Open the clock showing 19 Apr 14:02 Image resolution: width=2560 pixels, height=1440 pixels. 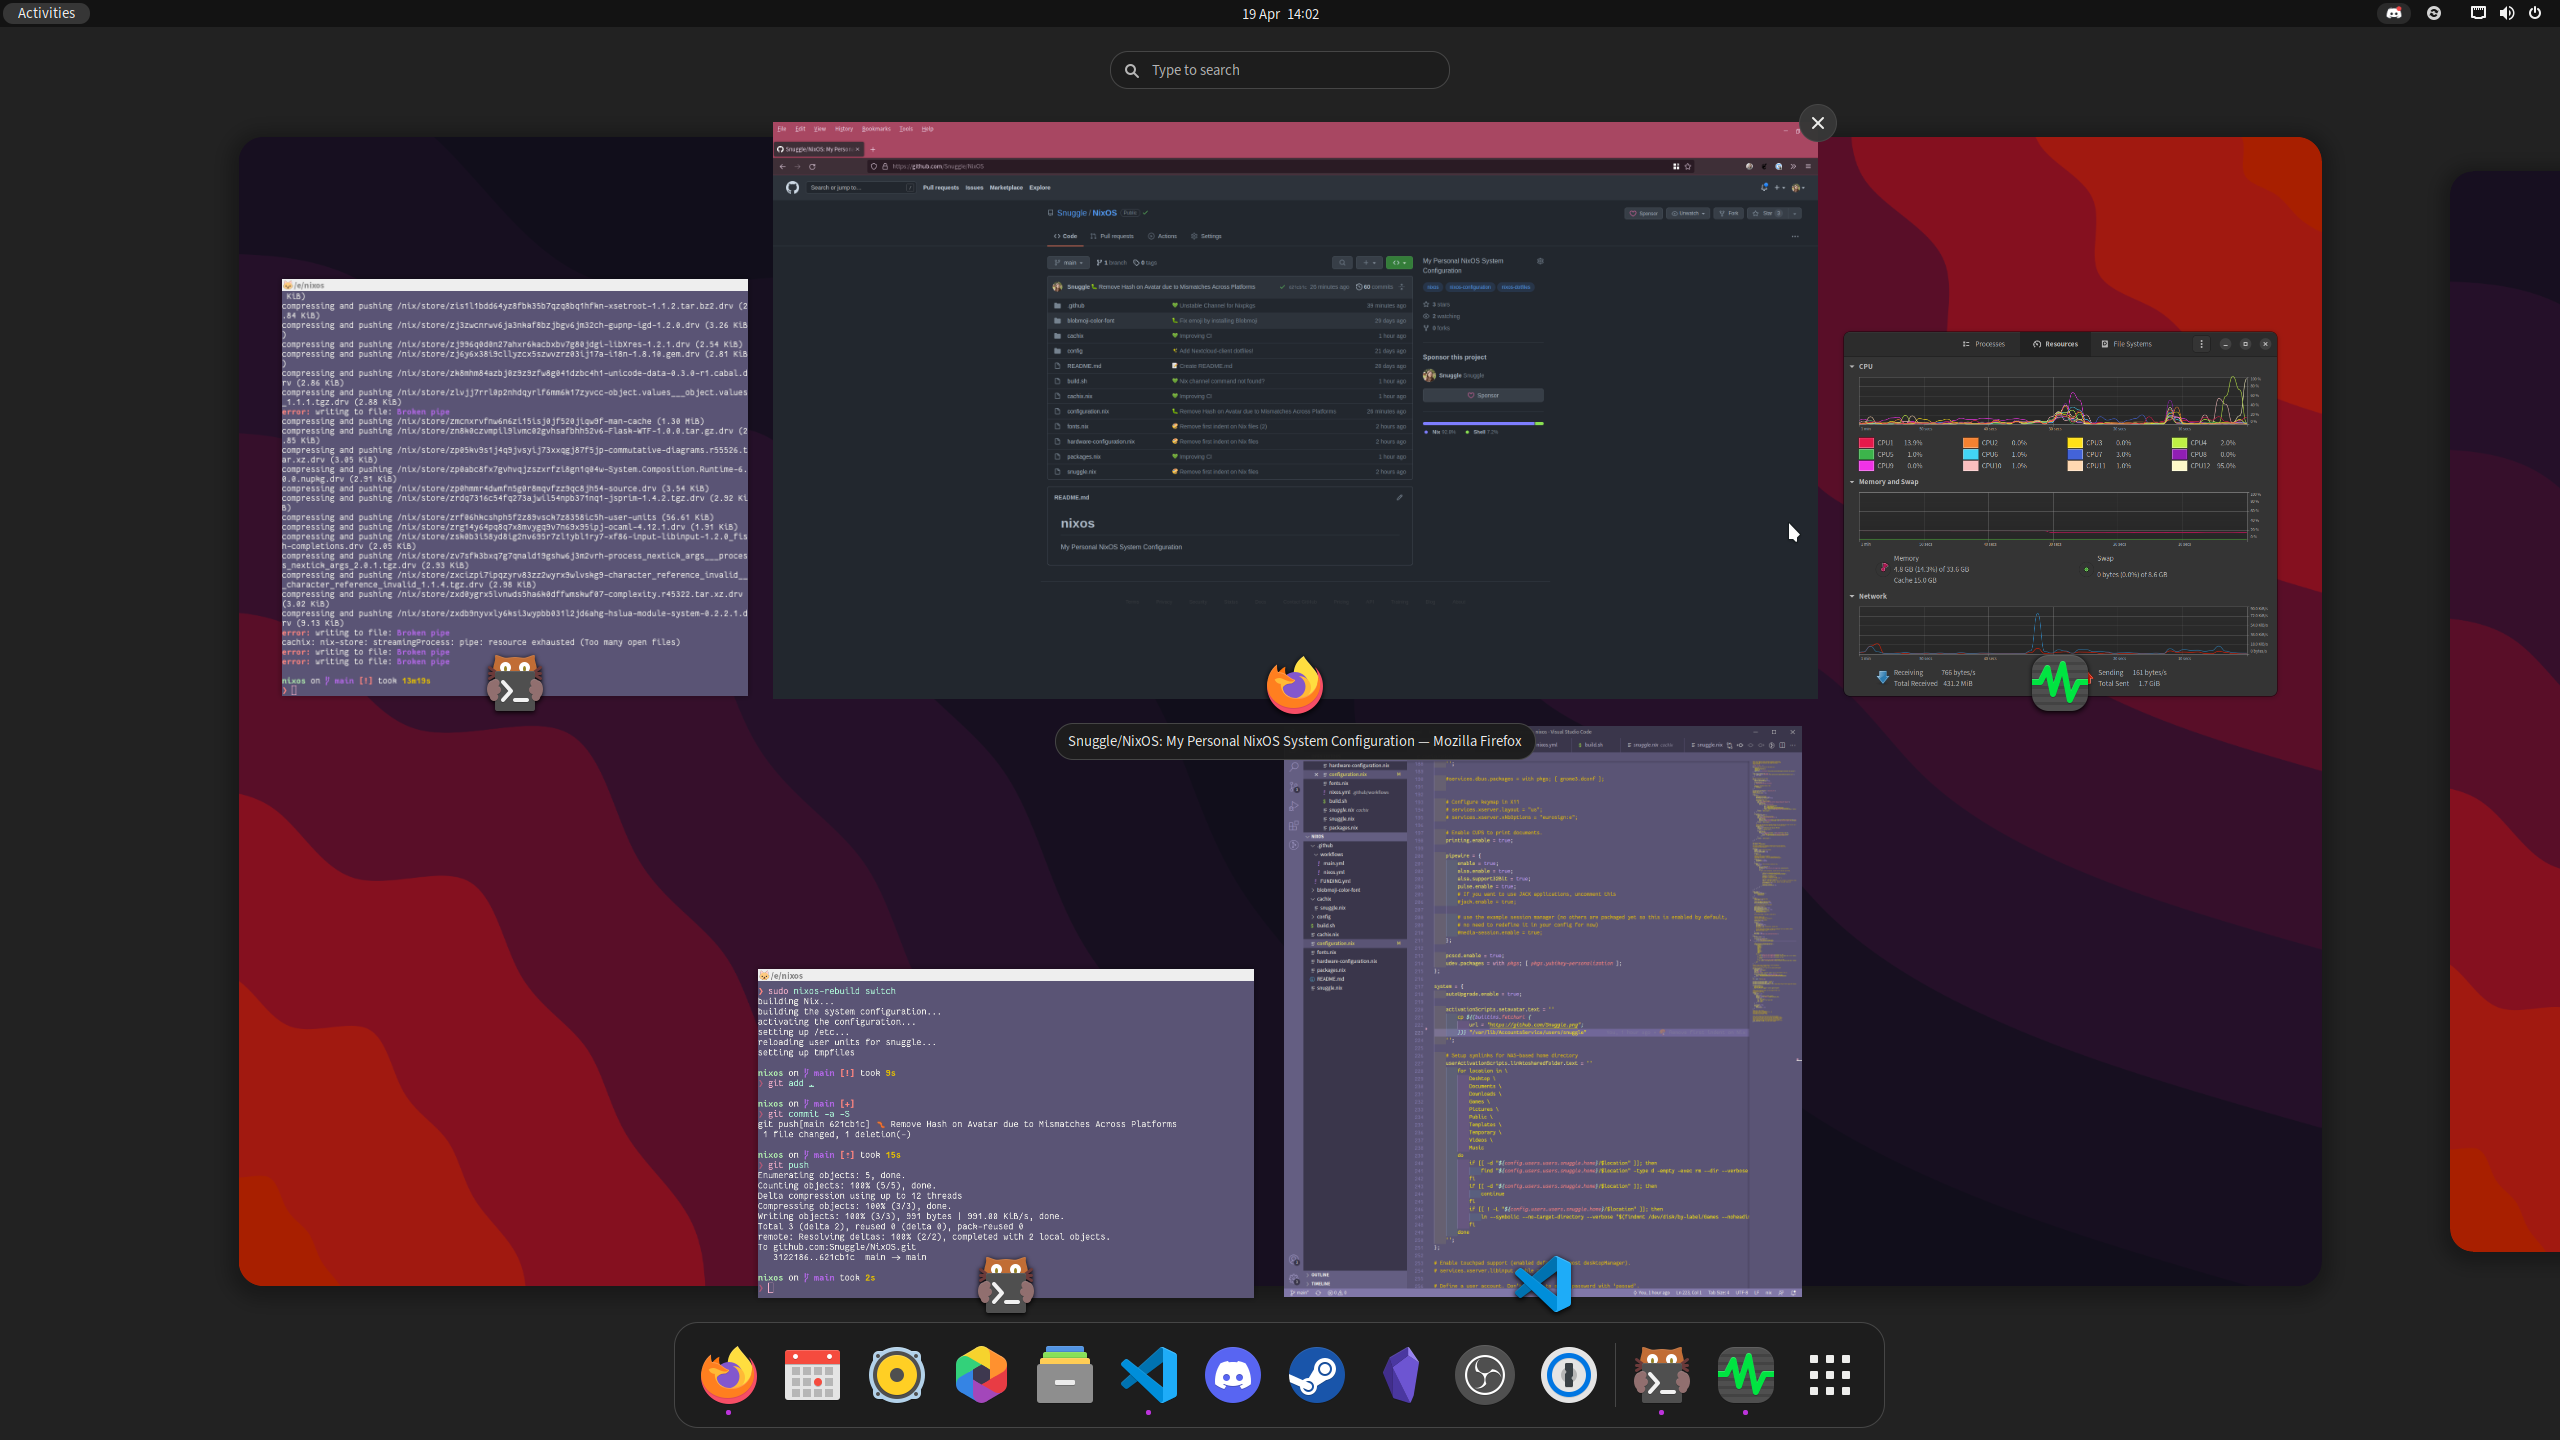click(x=1280, y=13)
